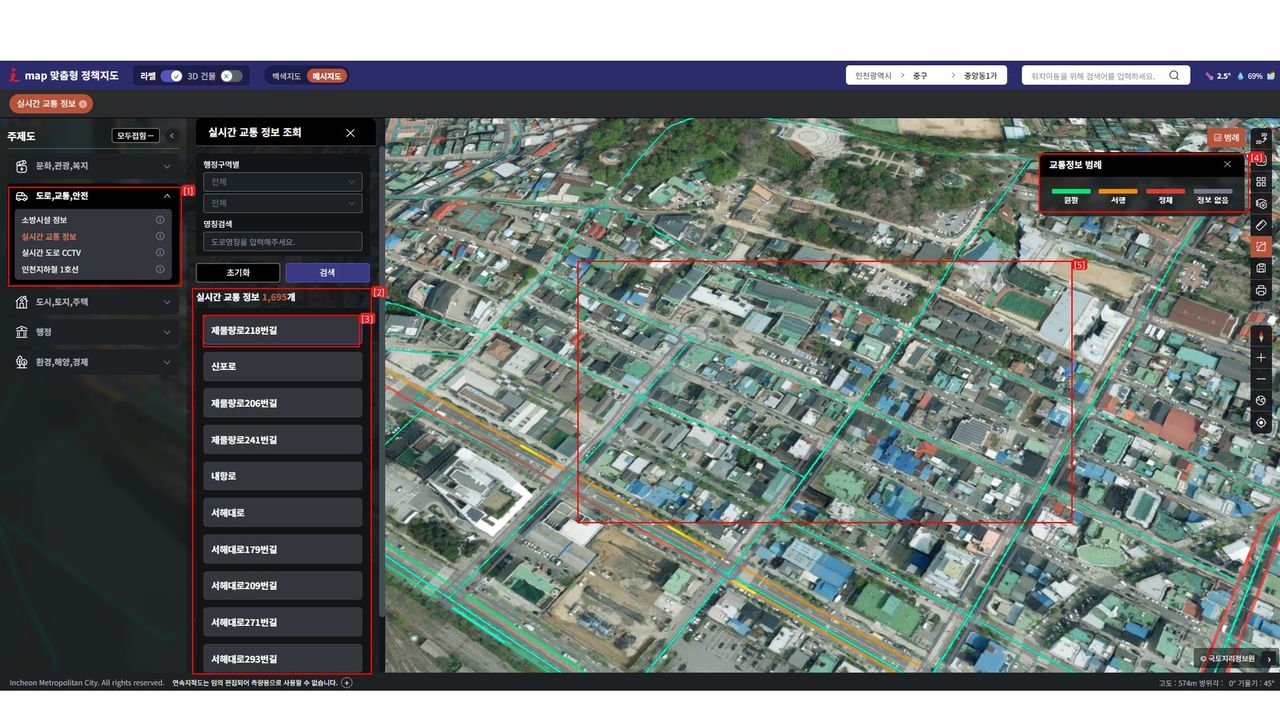Click the print map icon

pyautogui.click(x=1261, y=291)
